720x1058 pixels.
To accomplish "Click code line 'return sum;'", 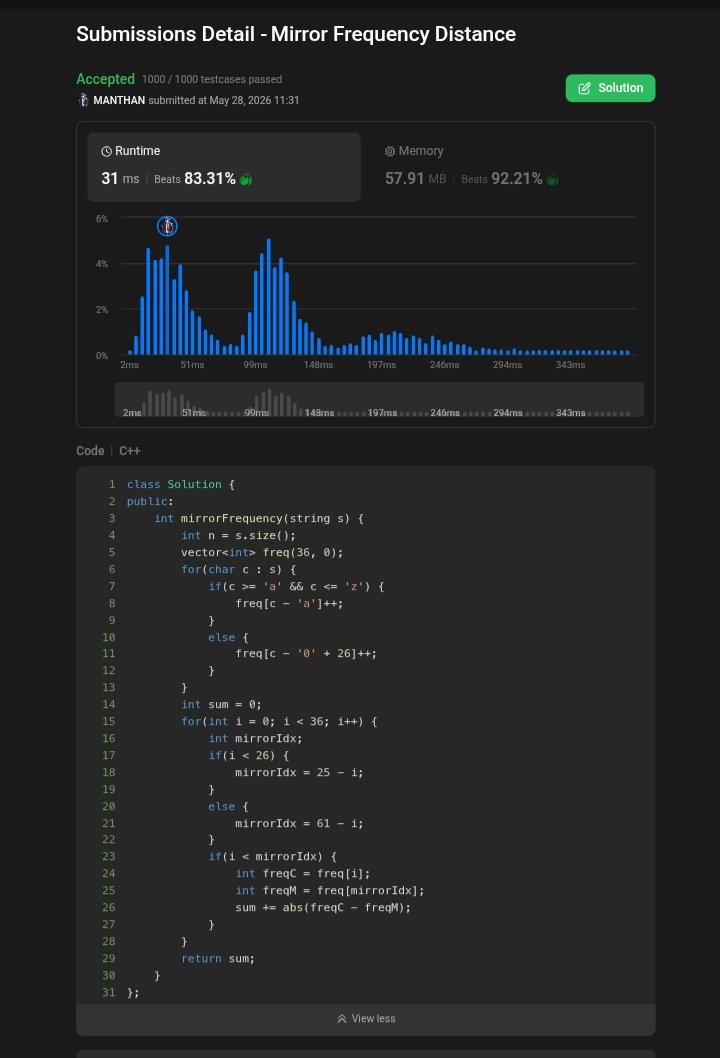I will coord(218,958).
